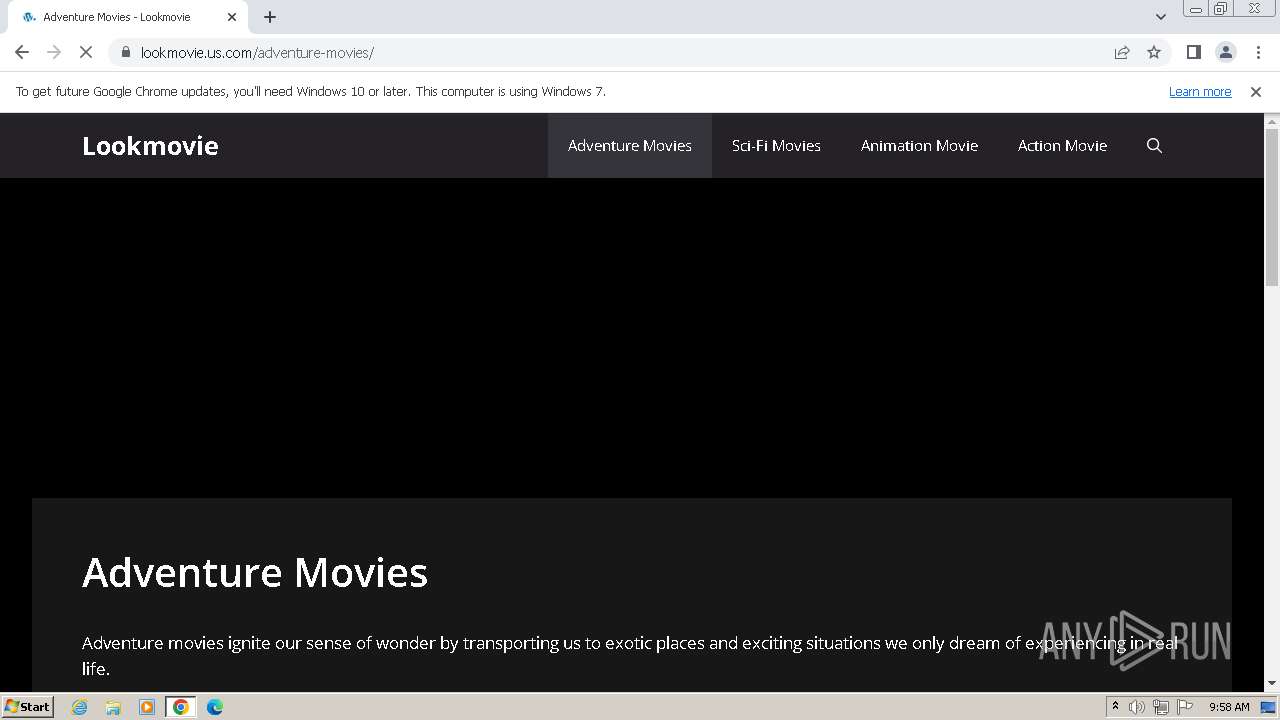Follow the Learn more link

coord(1200,92)
